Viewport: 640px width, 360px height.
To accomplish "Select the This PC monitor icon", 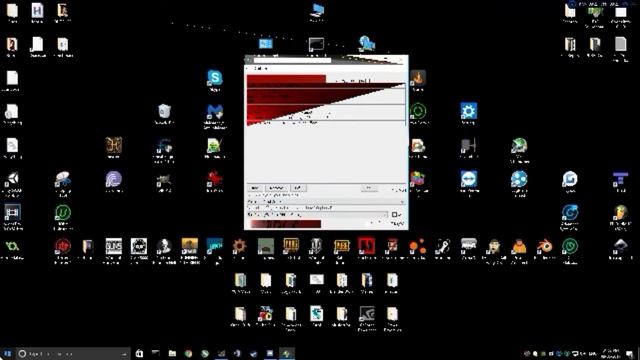I will pyautogui.click(x=317, y=10).
